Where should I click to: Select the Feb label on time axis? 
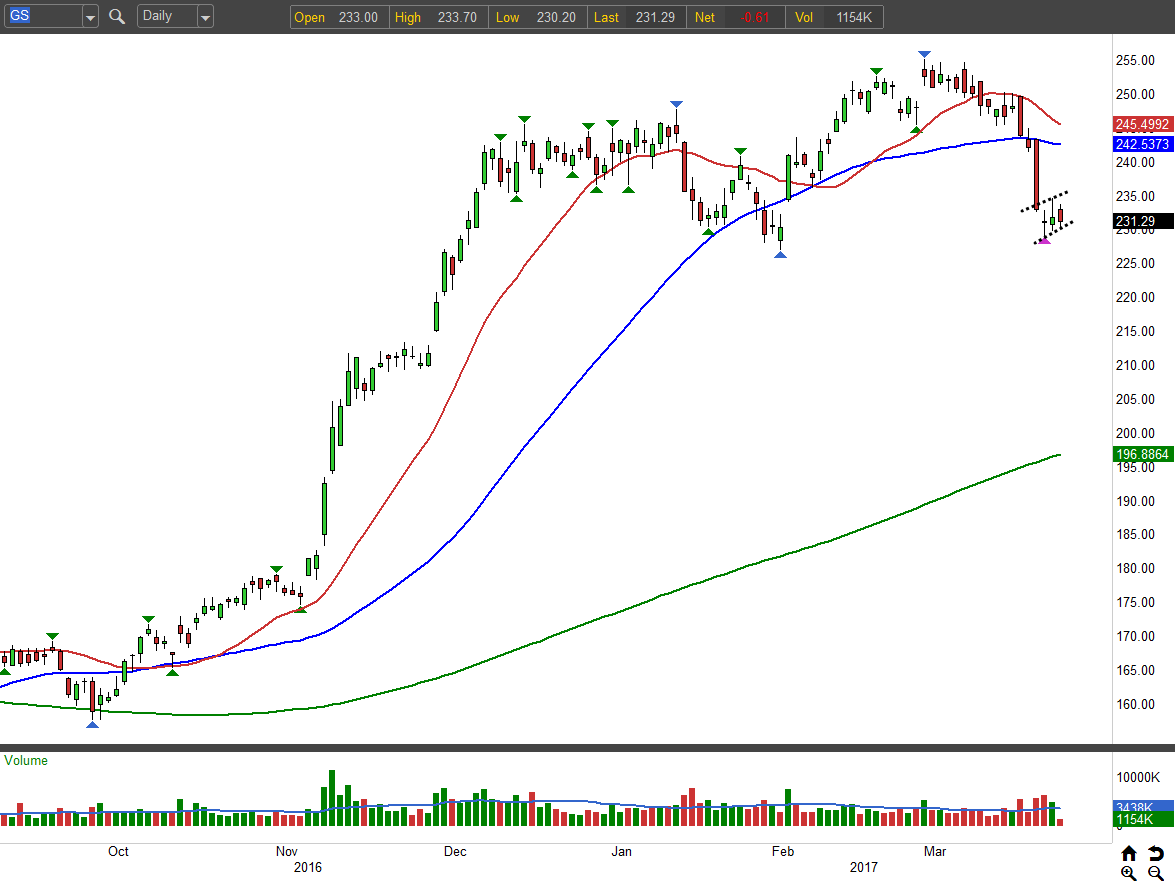click(x=783, y=852)
